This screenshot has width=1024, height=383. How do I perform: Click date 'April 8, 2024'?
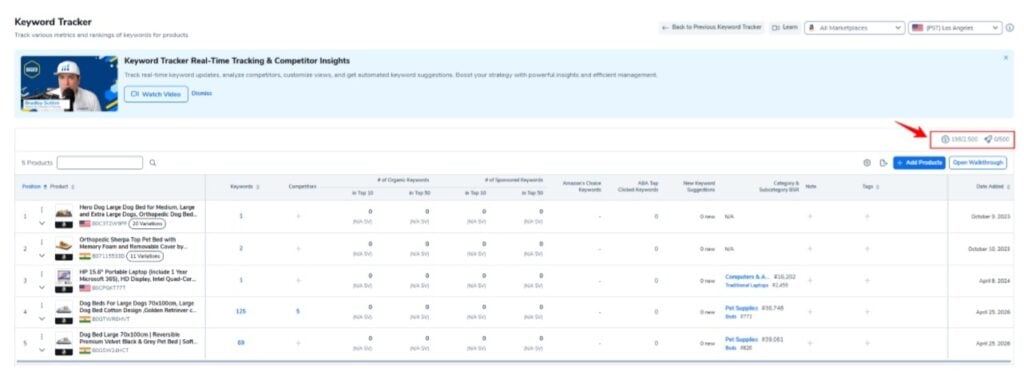tap(994, 280)
